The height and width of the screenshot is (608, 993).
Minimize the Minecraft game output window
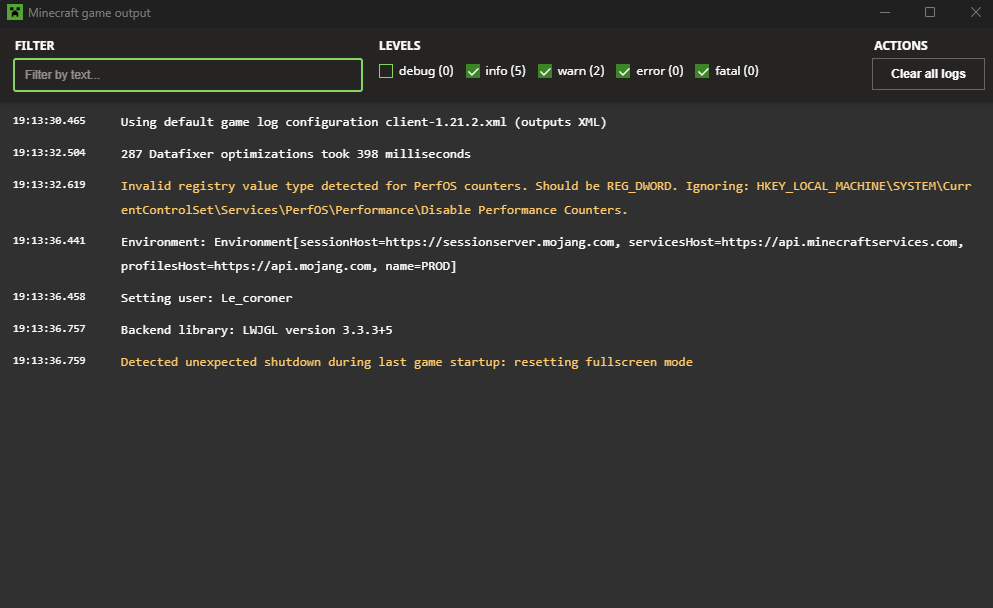tap(885, 13)
